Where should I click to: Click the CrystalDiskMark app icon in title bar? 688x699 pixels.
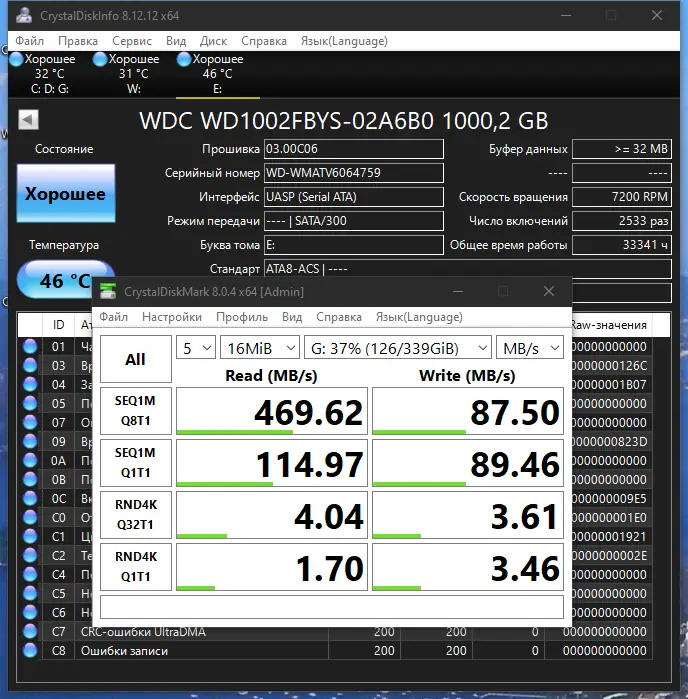[x=108, y=291]
